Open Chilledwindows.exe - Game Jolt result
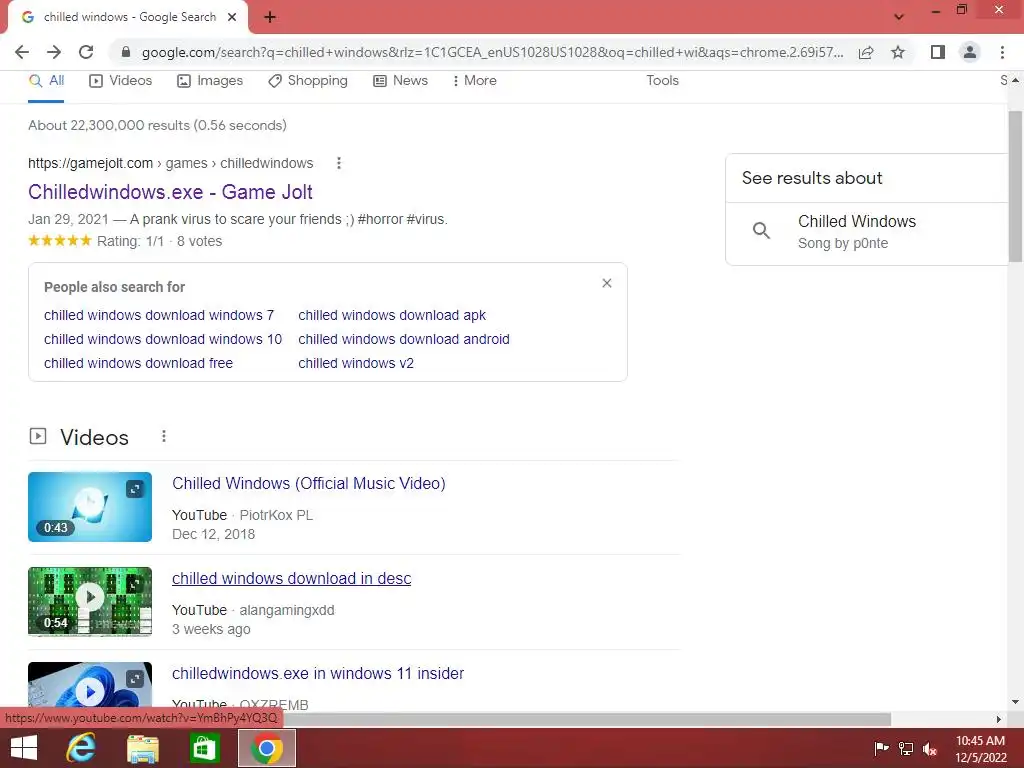 (170, 192)
